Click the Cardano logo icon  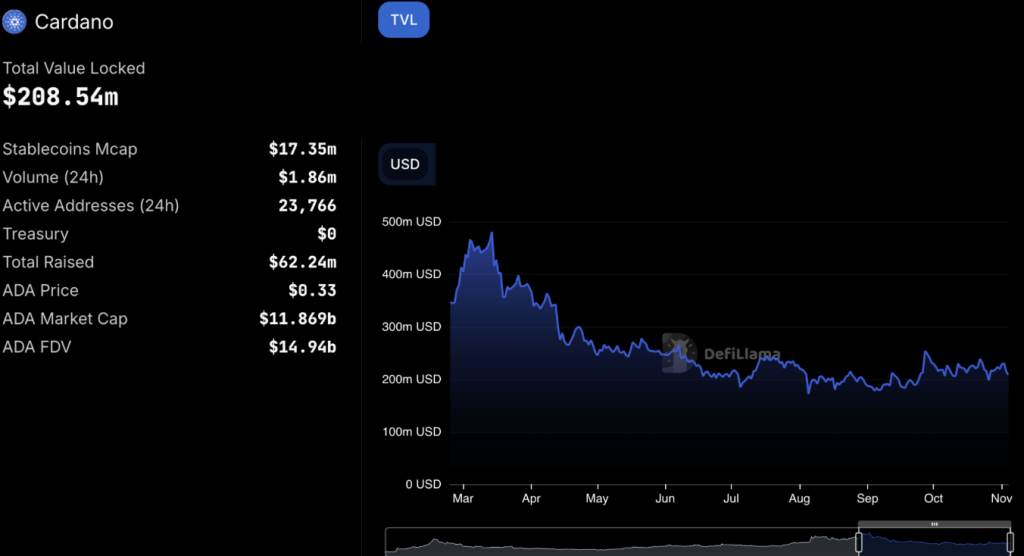(14, 22)
